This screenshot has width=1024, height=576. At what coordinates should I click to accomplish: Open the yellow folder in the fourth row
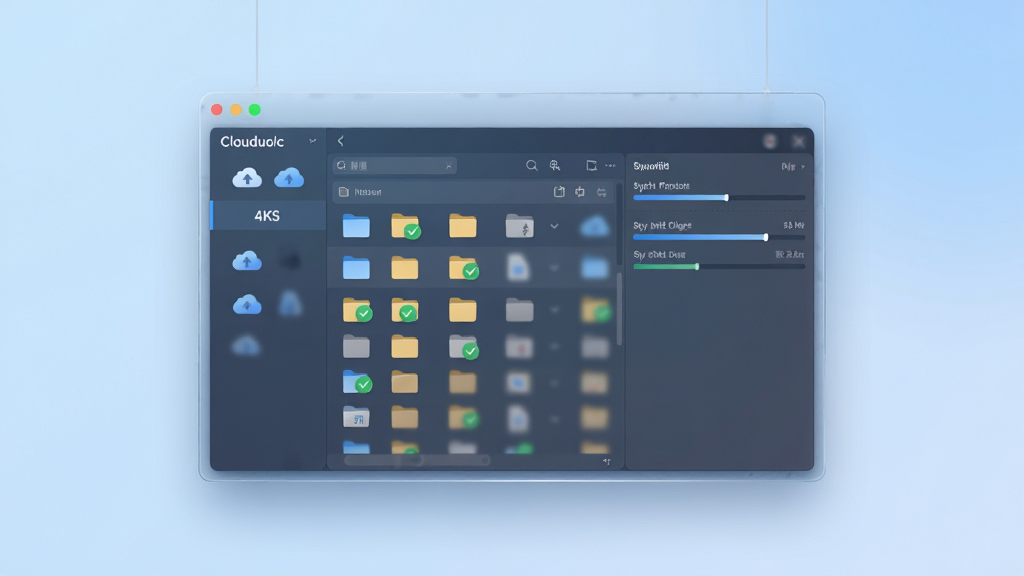(404, 347)
